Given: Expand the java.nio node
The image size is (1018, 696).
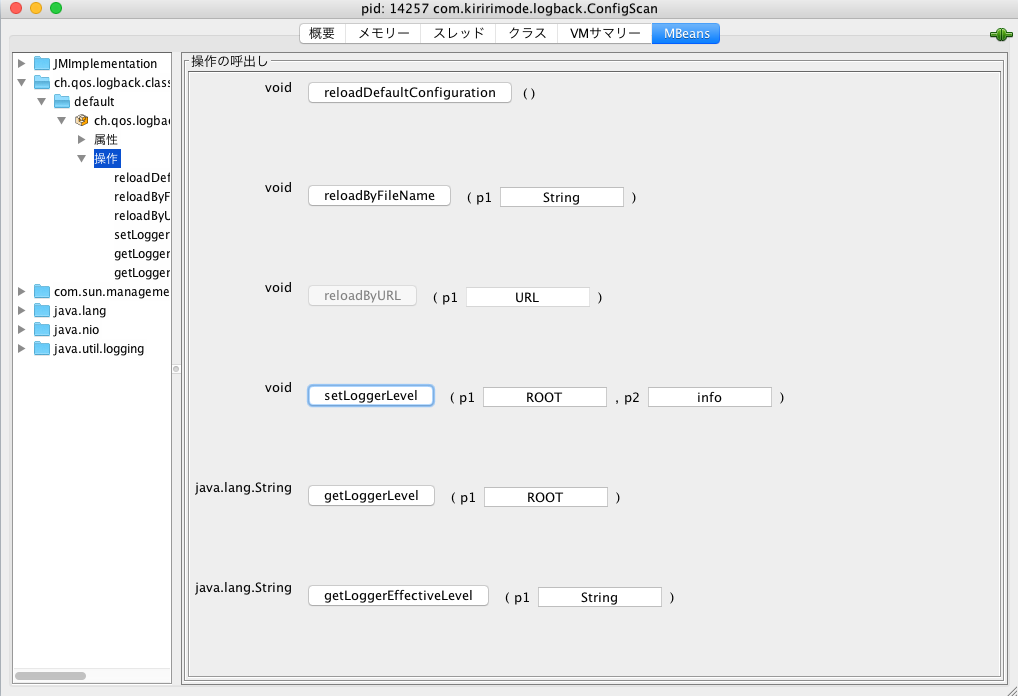Looking at the screenshot, I should pyautogui.click(x=21, y=329).
